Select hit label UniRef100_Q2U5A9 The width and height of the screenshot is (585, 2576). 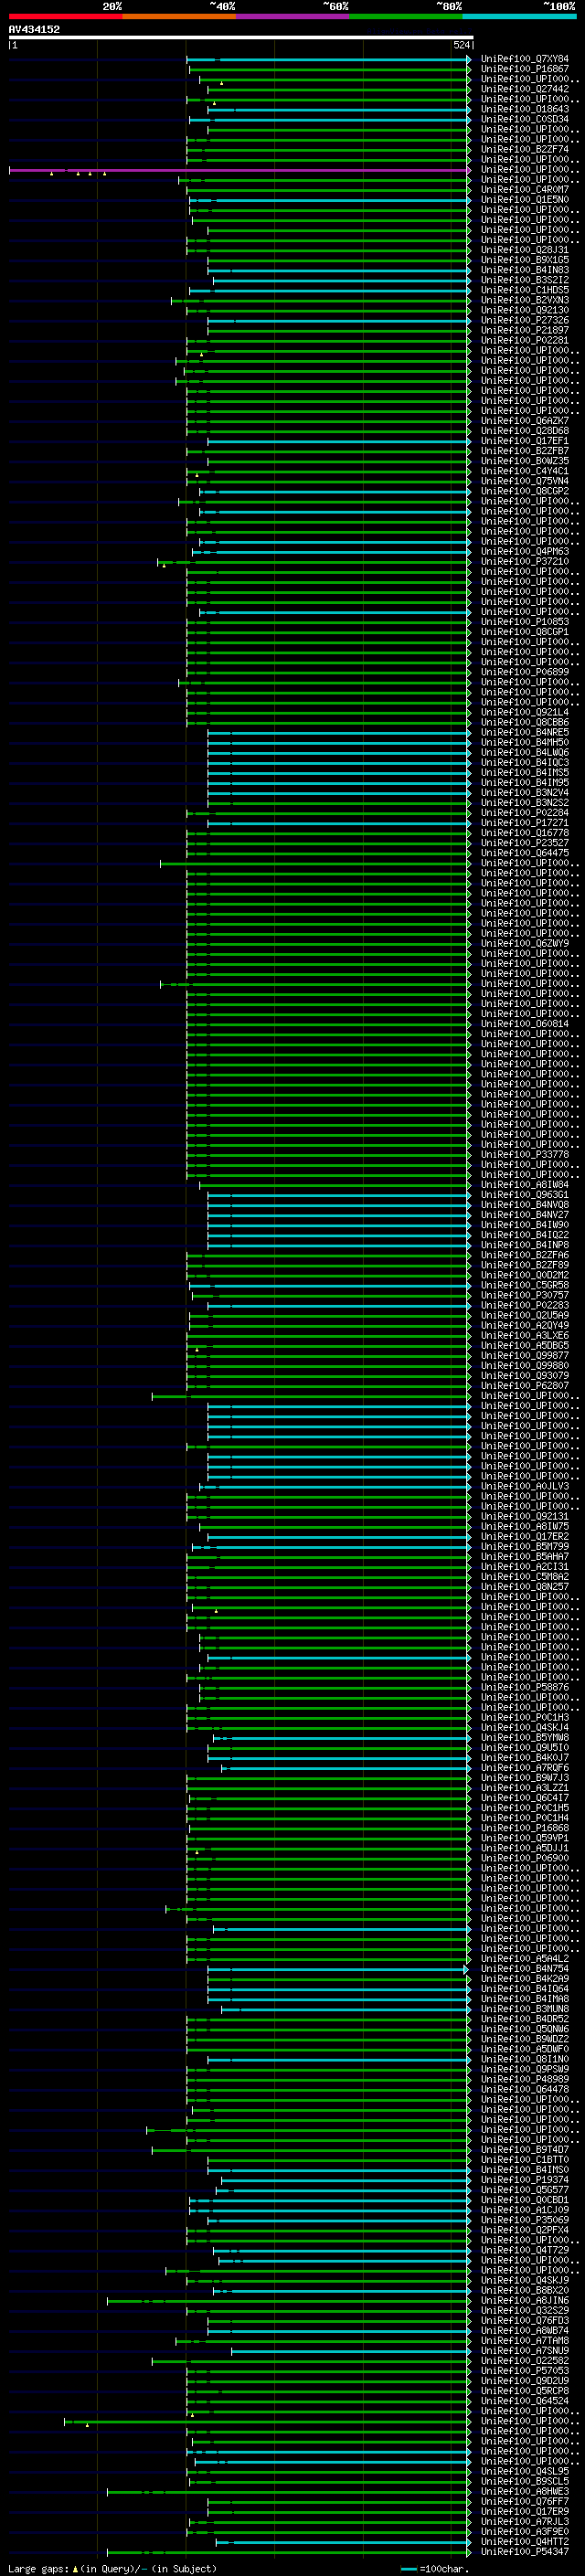(x=525, y=1316)
